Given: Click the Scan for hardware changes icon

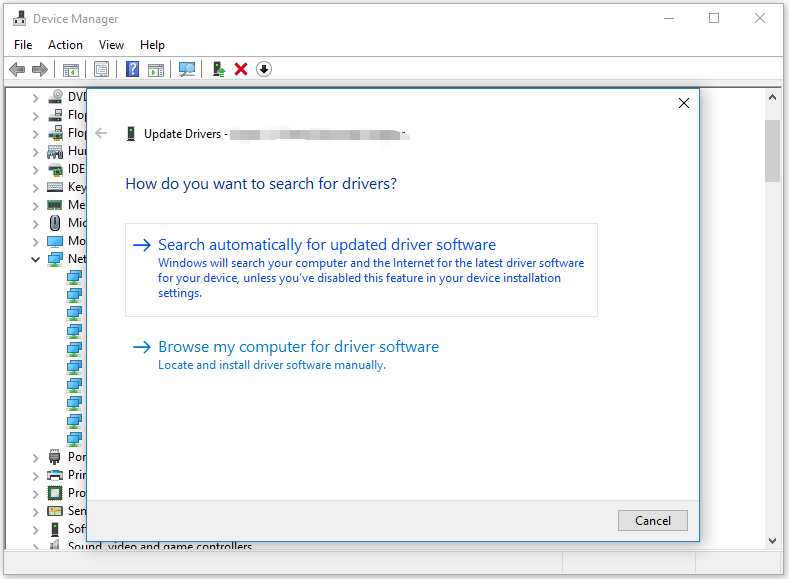Looking at the screenshot, I should (x=186, y=69).
